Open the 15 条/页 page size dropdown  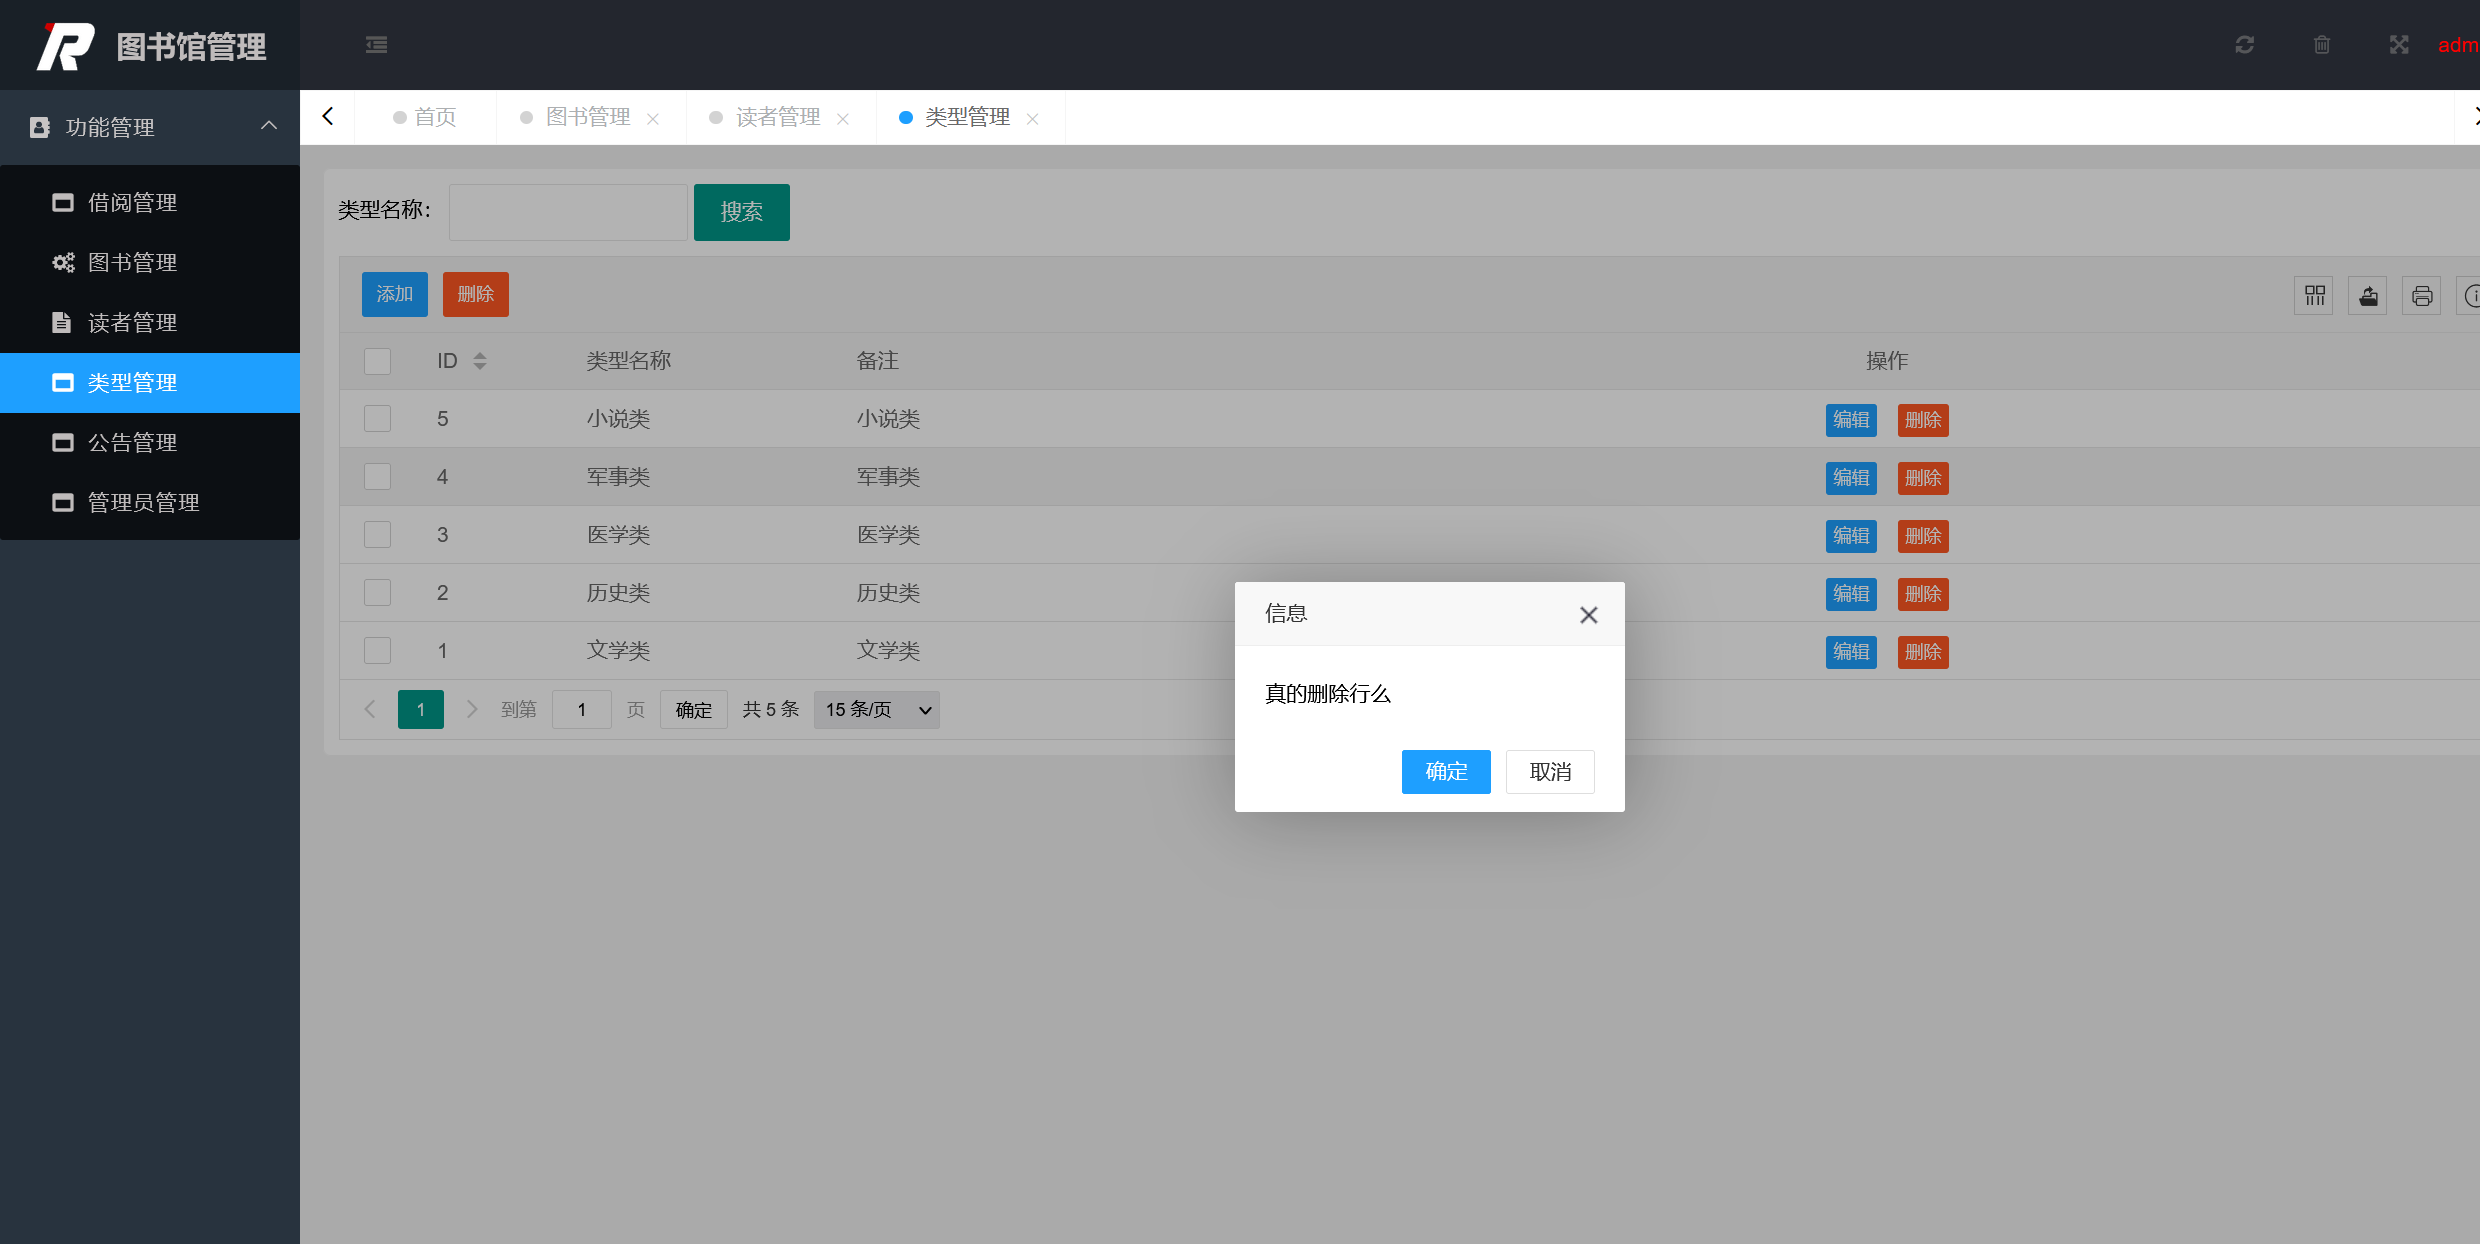(x=876, y=710)
